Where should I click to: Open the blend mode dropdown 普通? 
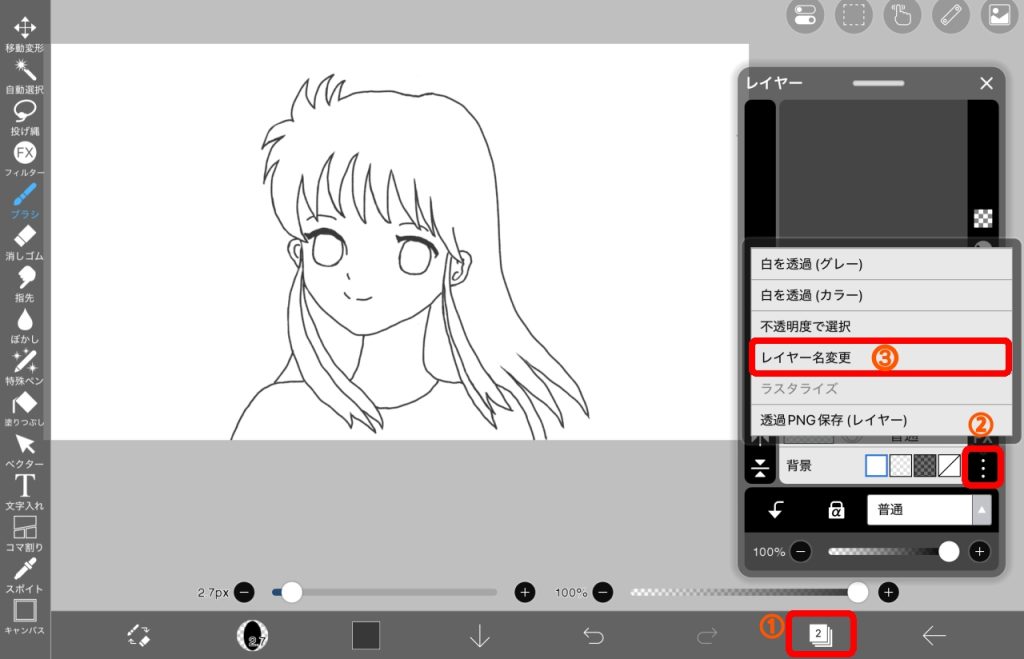tap(928, 510)
